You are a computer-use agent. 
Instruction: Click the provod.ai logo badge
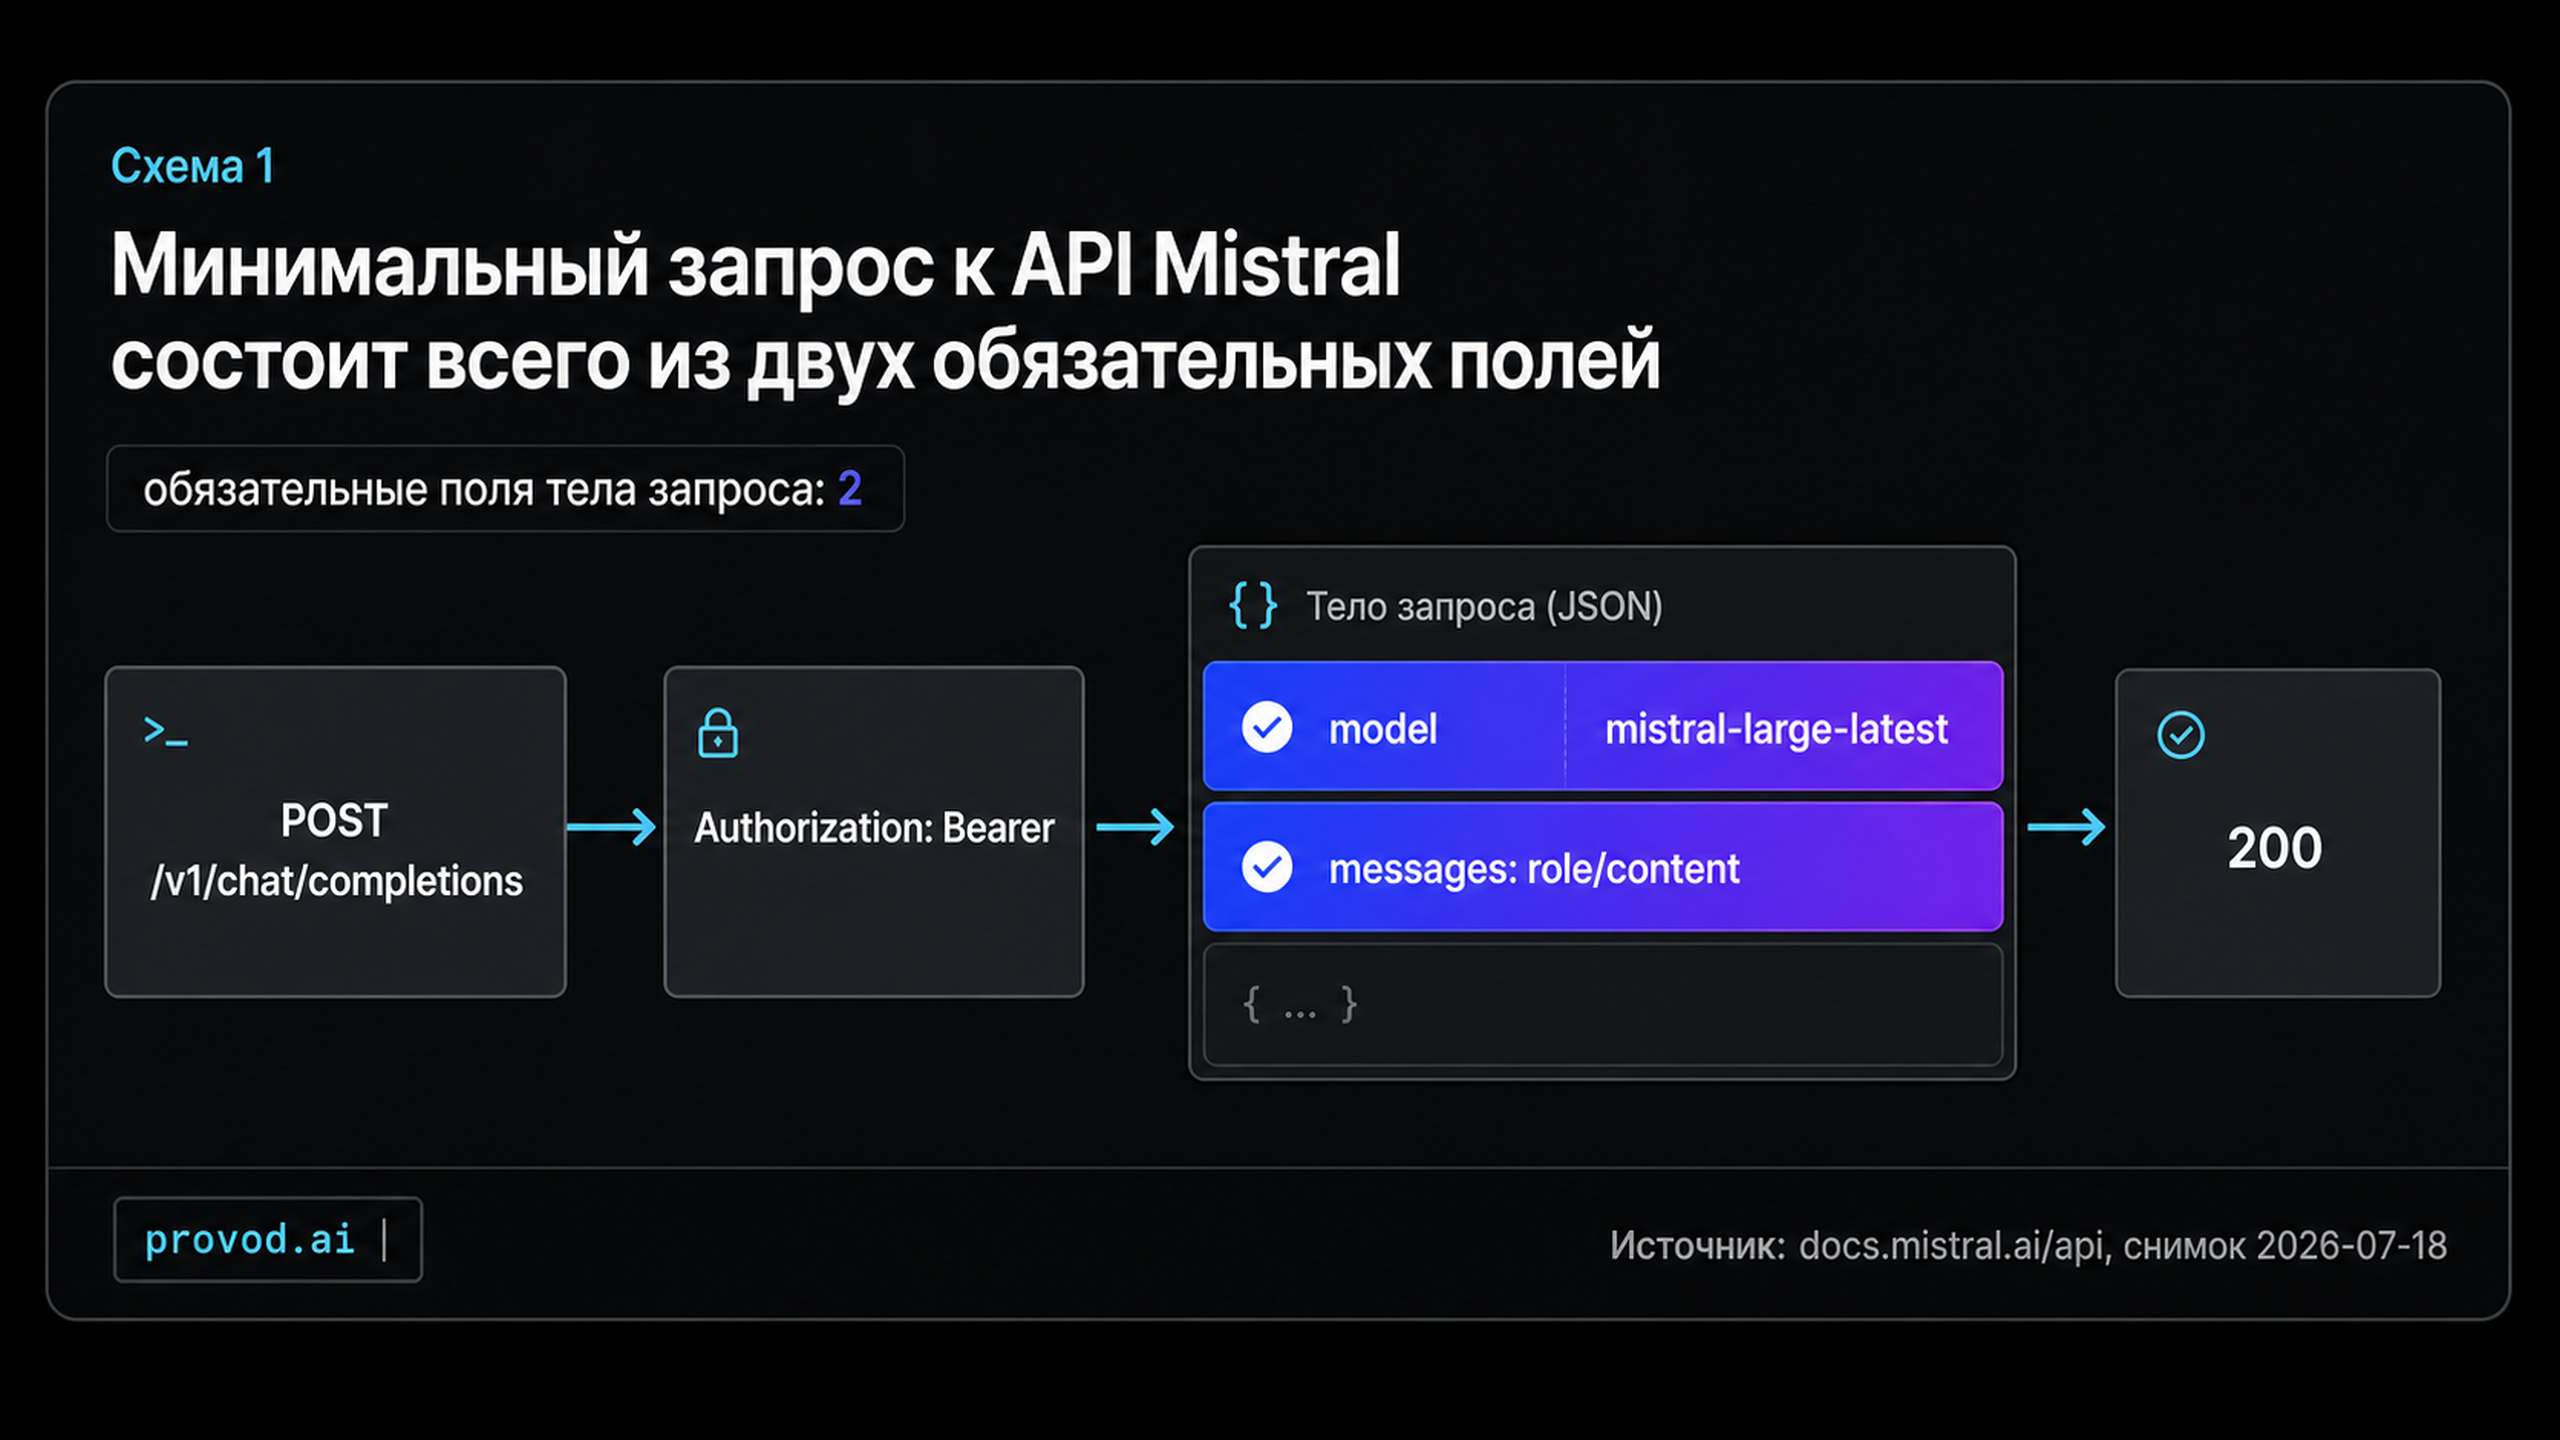click(x=268, y=1240)
